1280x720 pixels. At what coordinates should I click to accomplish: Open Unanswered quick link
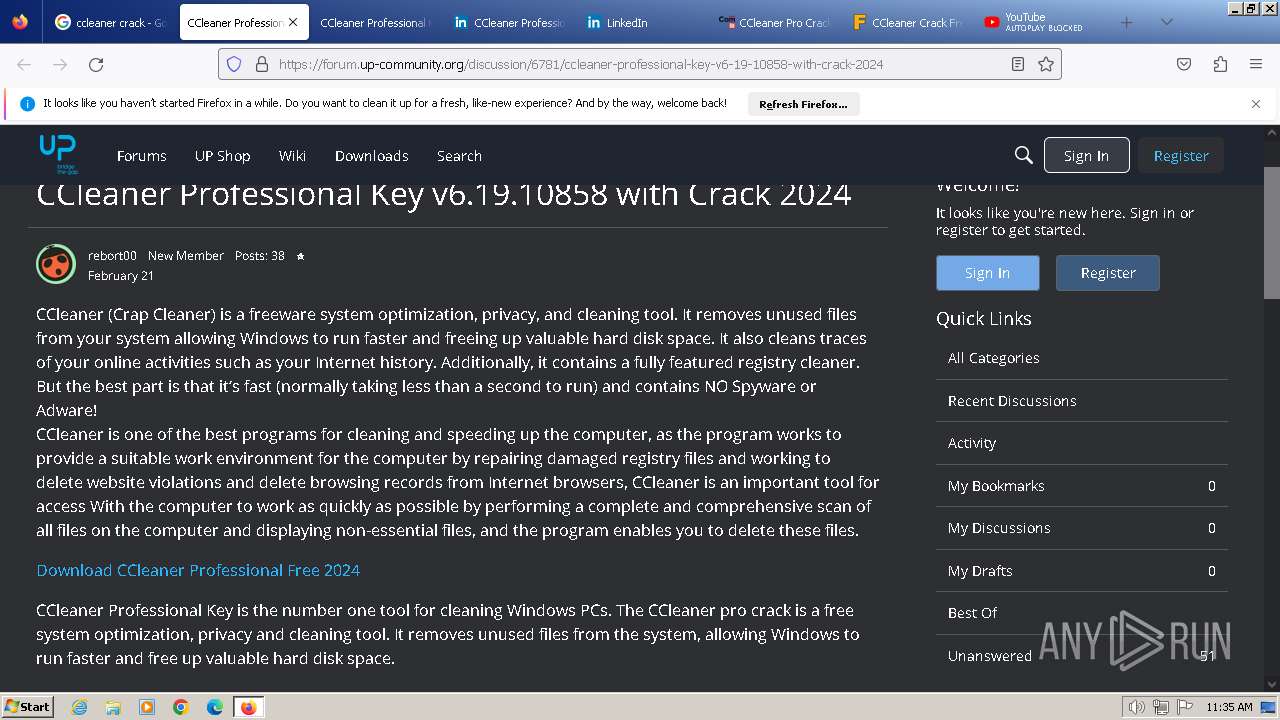pos(1082,655)
